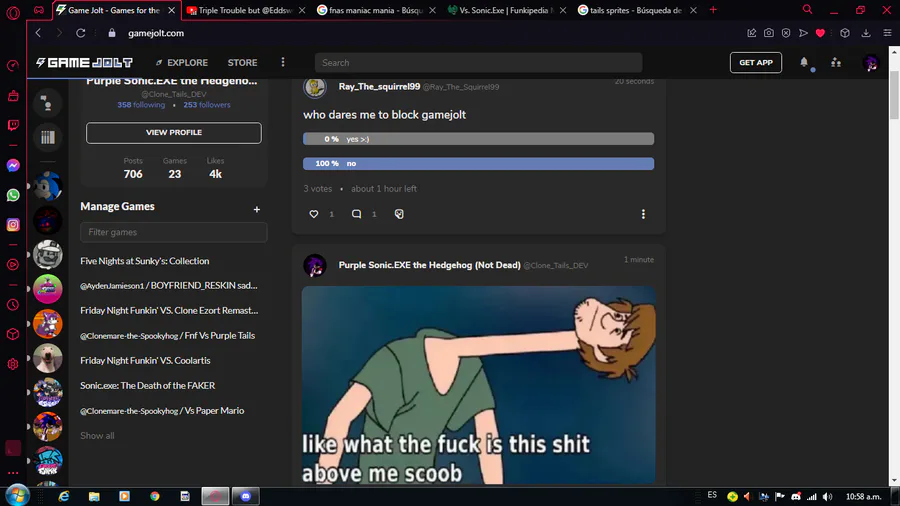900x506 pixels.
Task: Open the Shaggy meme image
Action: (x=478, y=385)
